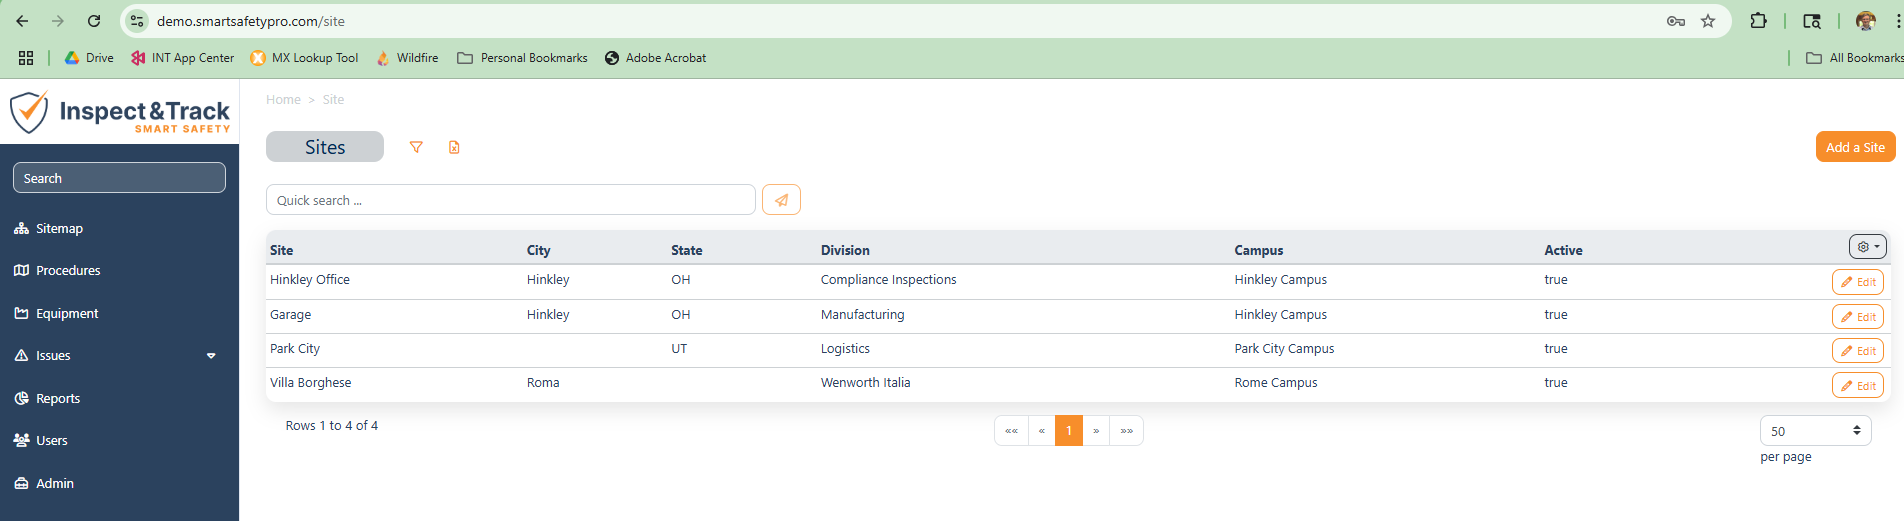Open Equipment in the sidebar

point(56,314)
